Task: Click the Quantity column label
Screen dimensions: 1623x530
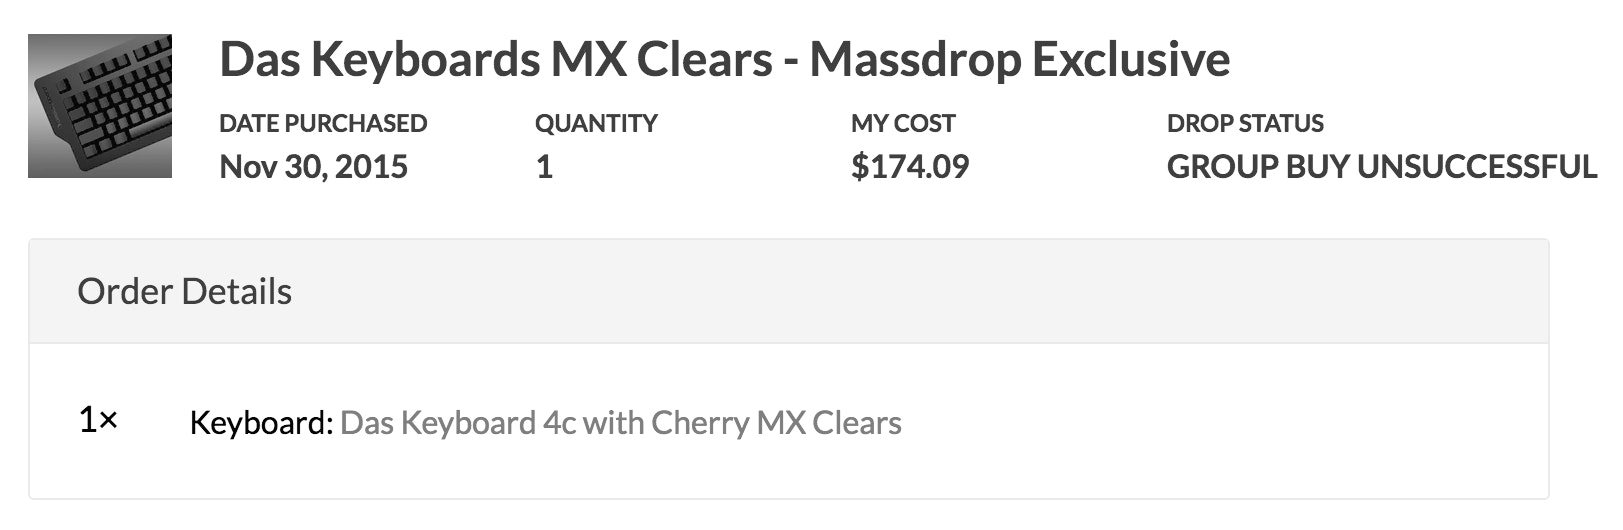Action: 596,123
